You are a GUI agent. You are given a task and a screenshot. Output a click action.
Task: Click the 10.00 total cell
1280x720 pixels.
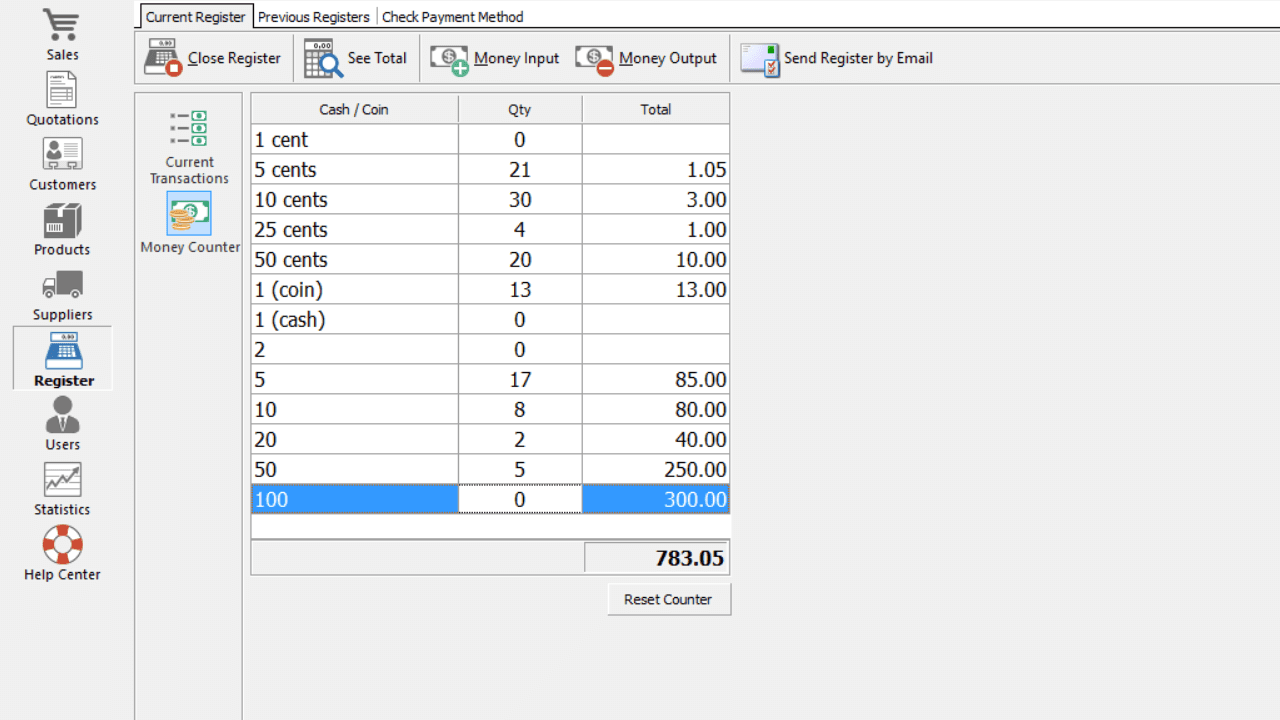[x=656, y=259]
